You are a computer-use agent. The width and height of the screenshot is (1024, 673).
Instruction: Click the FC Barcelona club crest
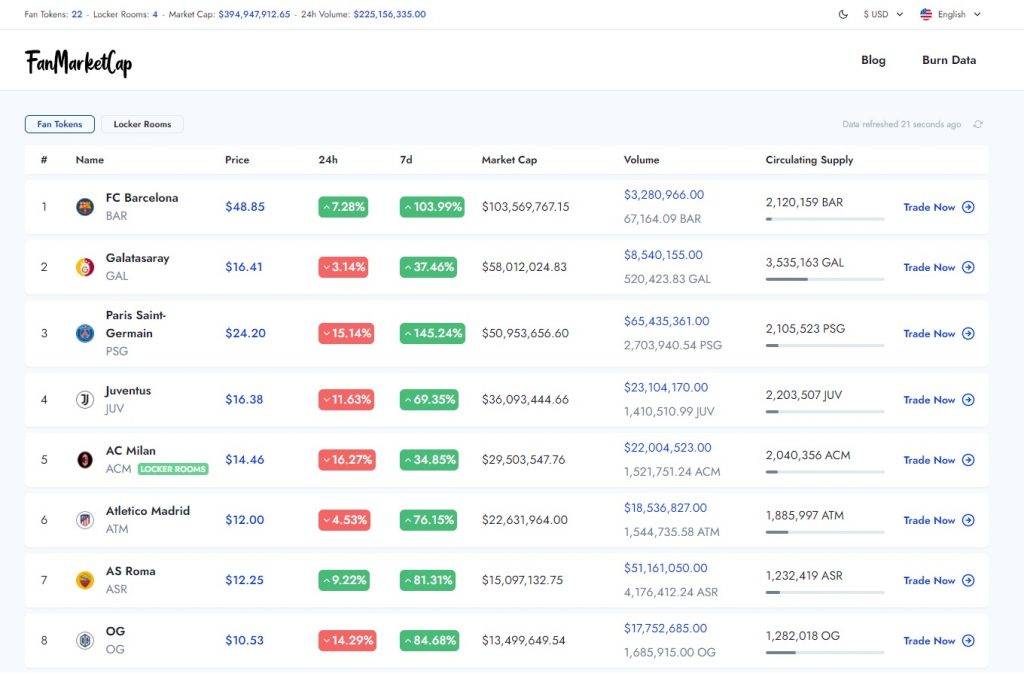tap(85, 207)
